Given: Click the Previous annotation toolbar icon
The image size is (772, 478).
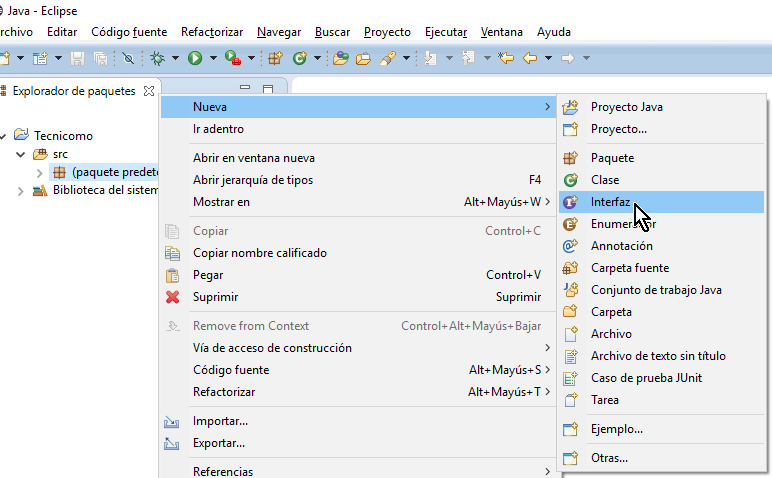Looking at the screenshot, I should tap(468, 58).
